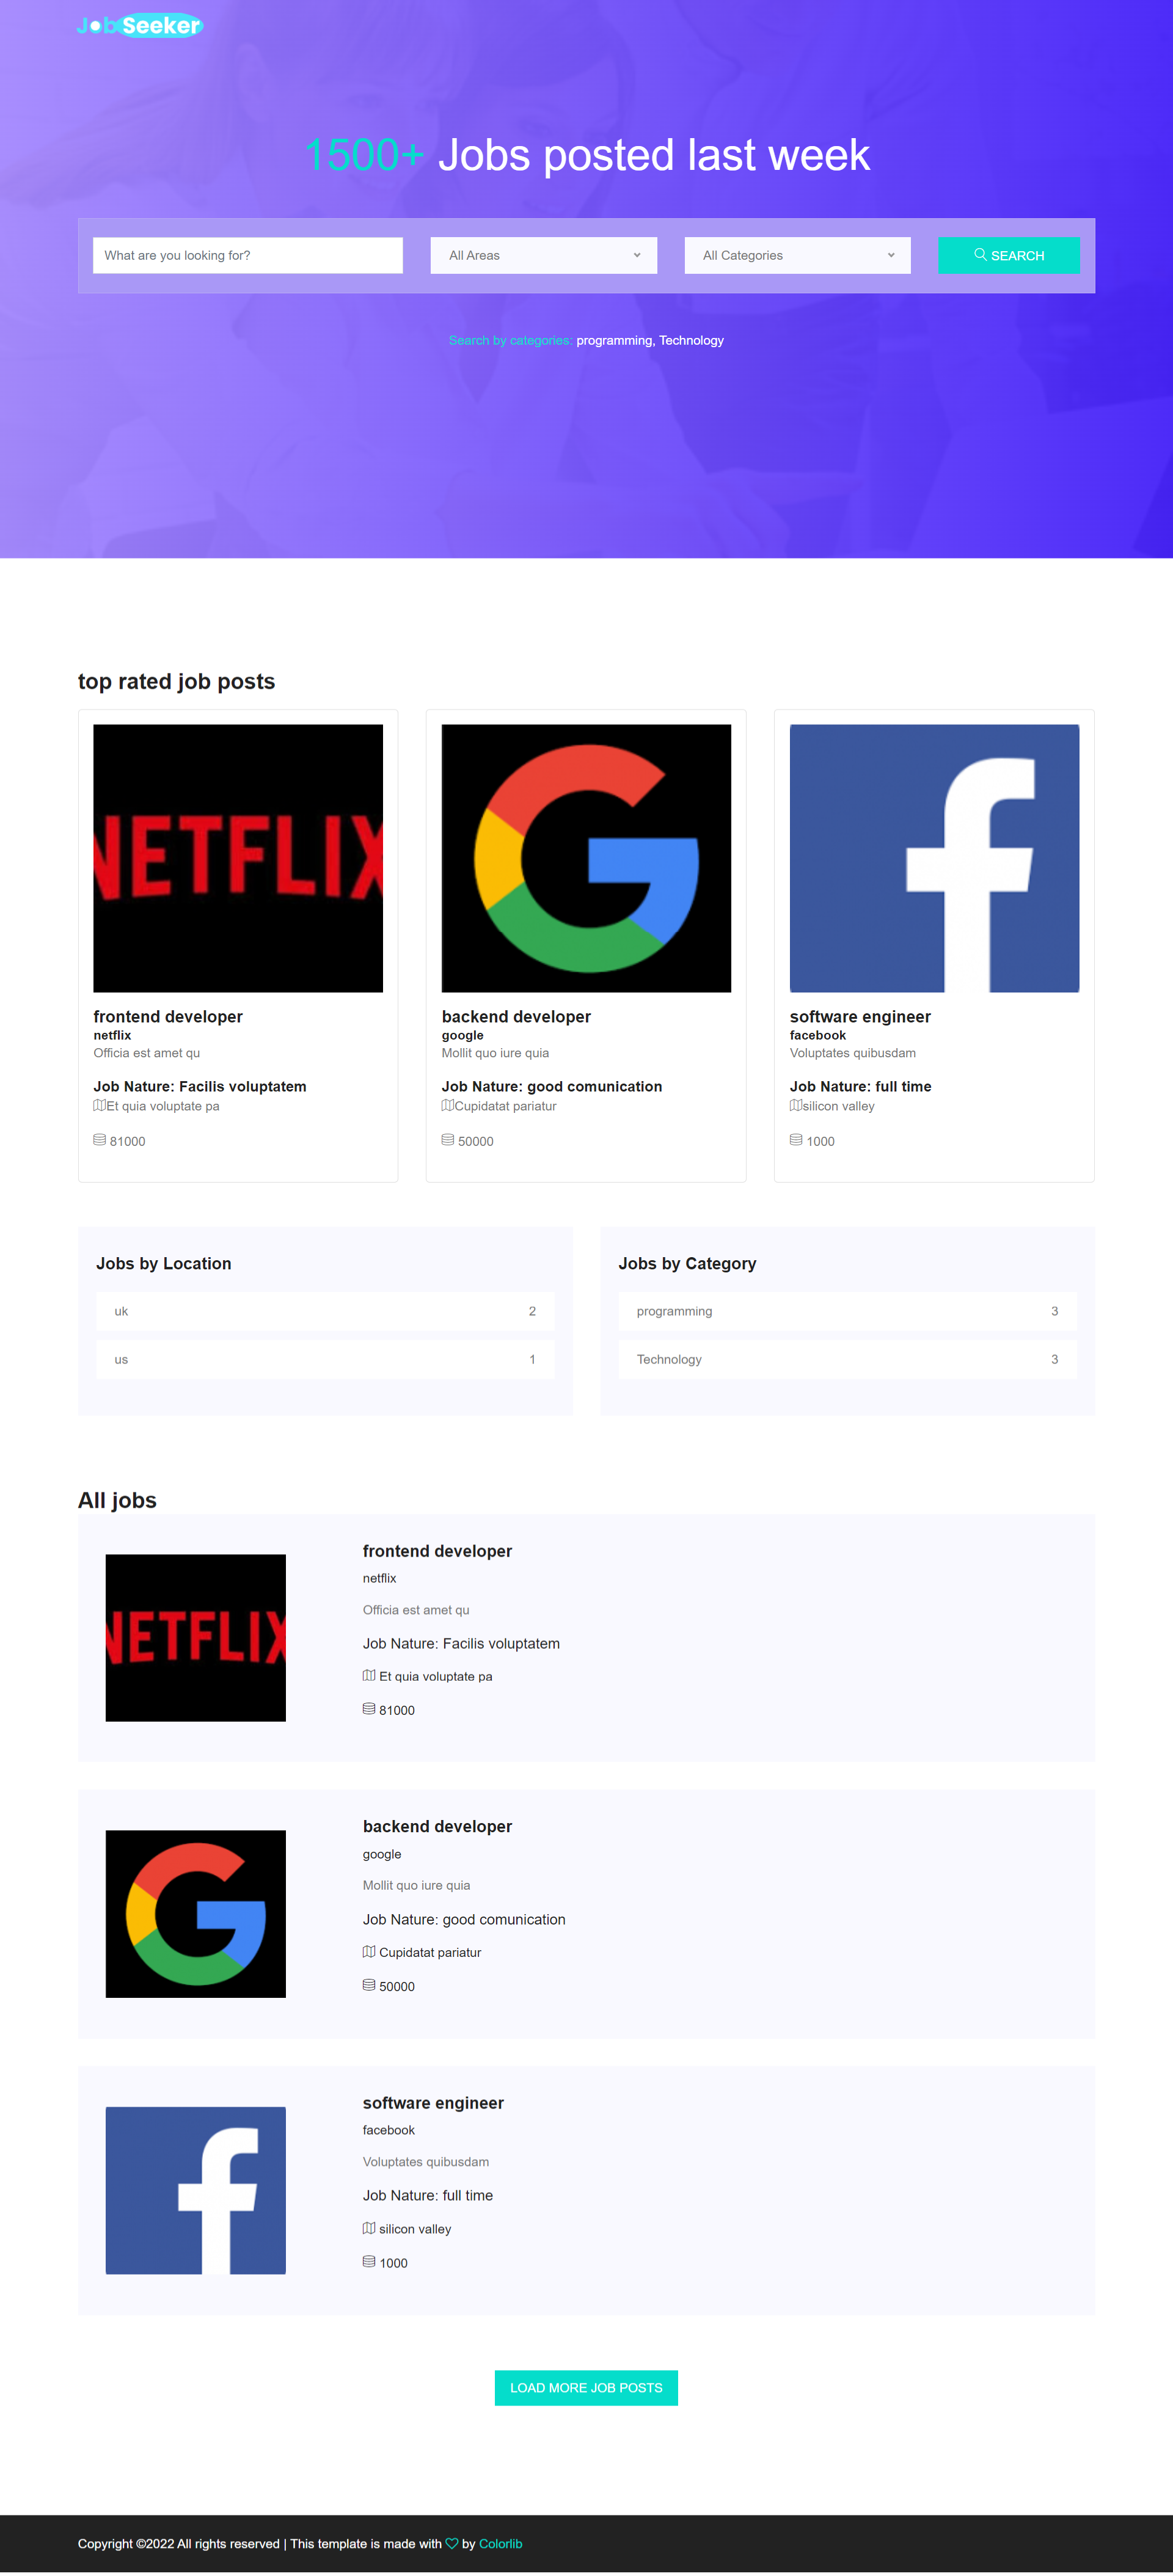Click map icon beside Et quia voluptate pa in All jobs

click(369, 1675)
